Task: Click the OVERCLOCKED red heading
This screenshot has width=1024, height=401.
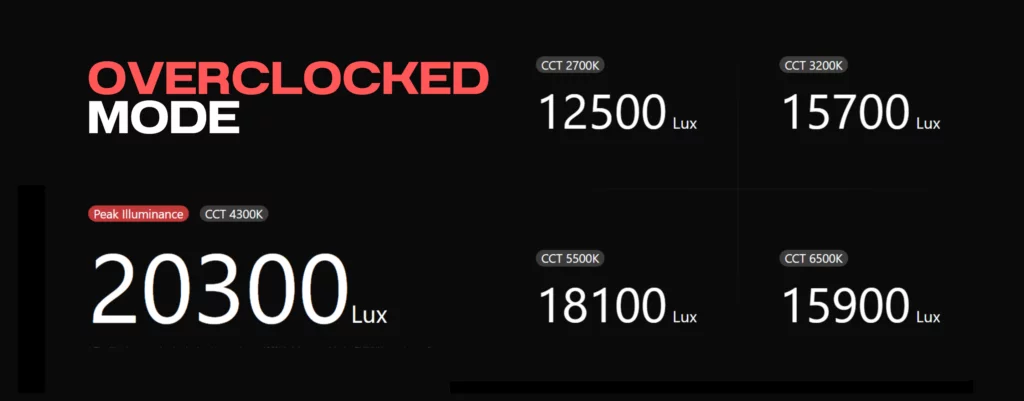Action: 289,78
